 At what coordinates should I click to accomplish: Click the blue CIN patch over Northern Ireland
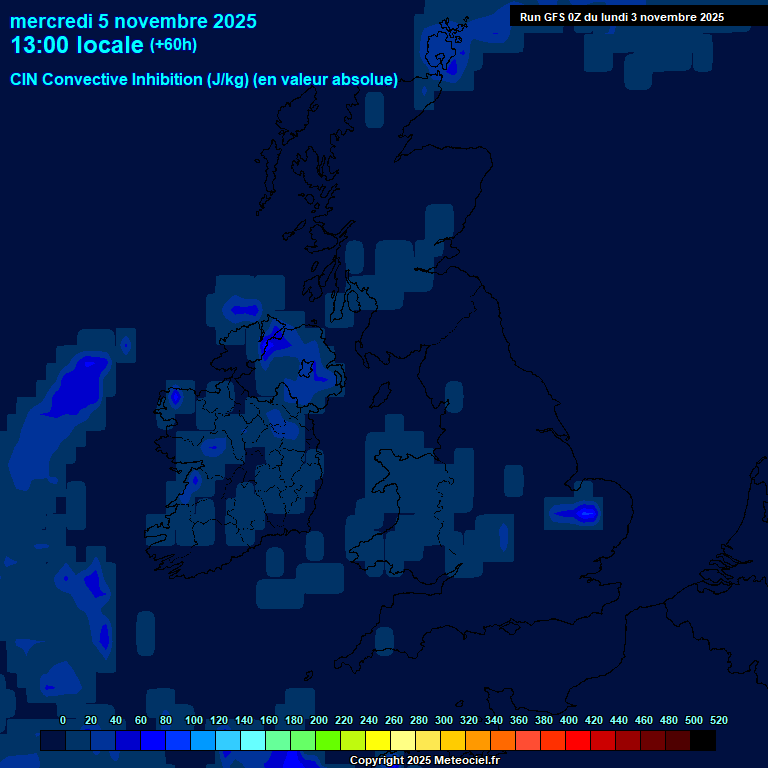click(x=272, y=343)
